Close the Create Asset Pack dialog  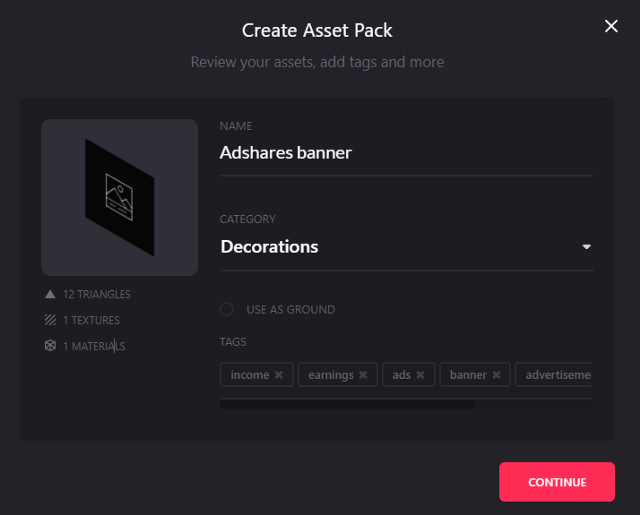[x=611, y=26]
